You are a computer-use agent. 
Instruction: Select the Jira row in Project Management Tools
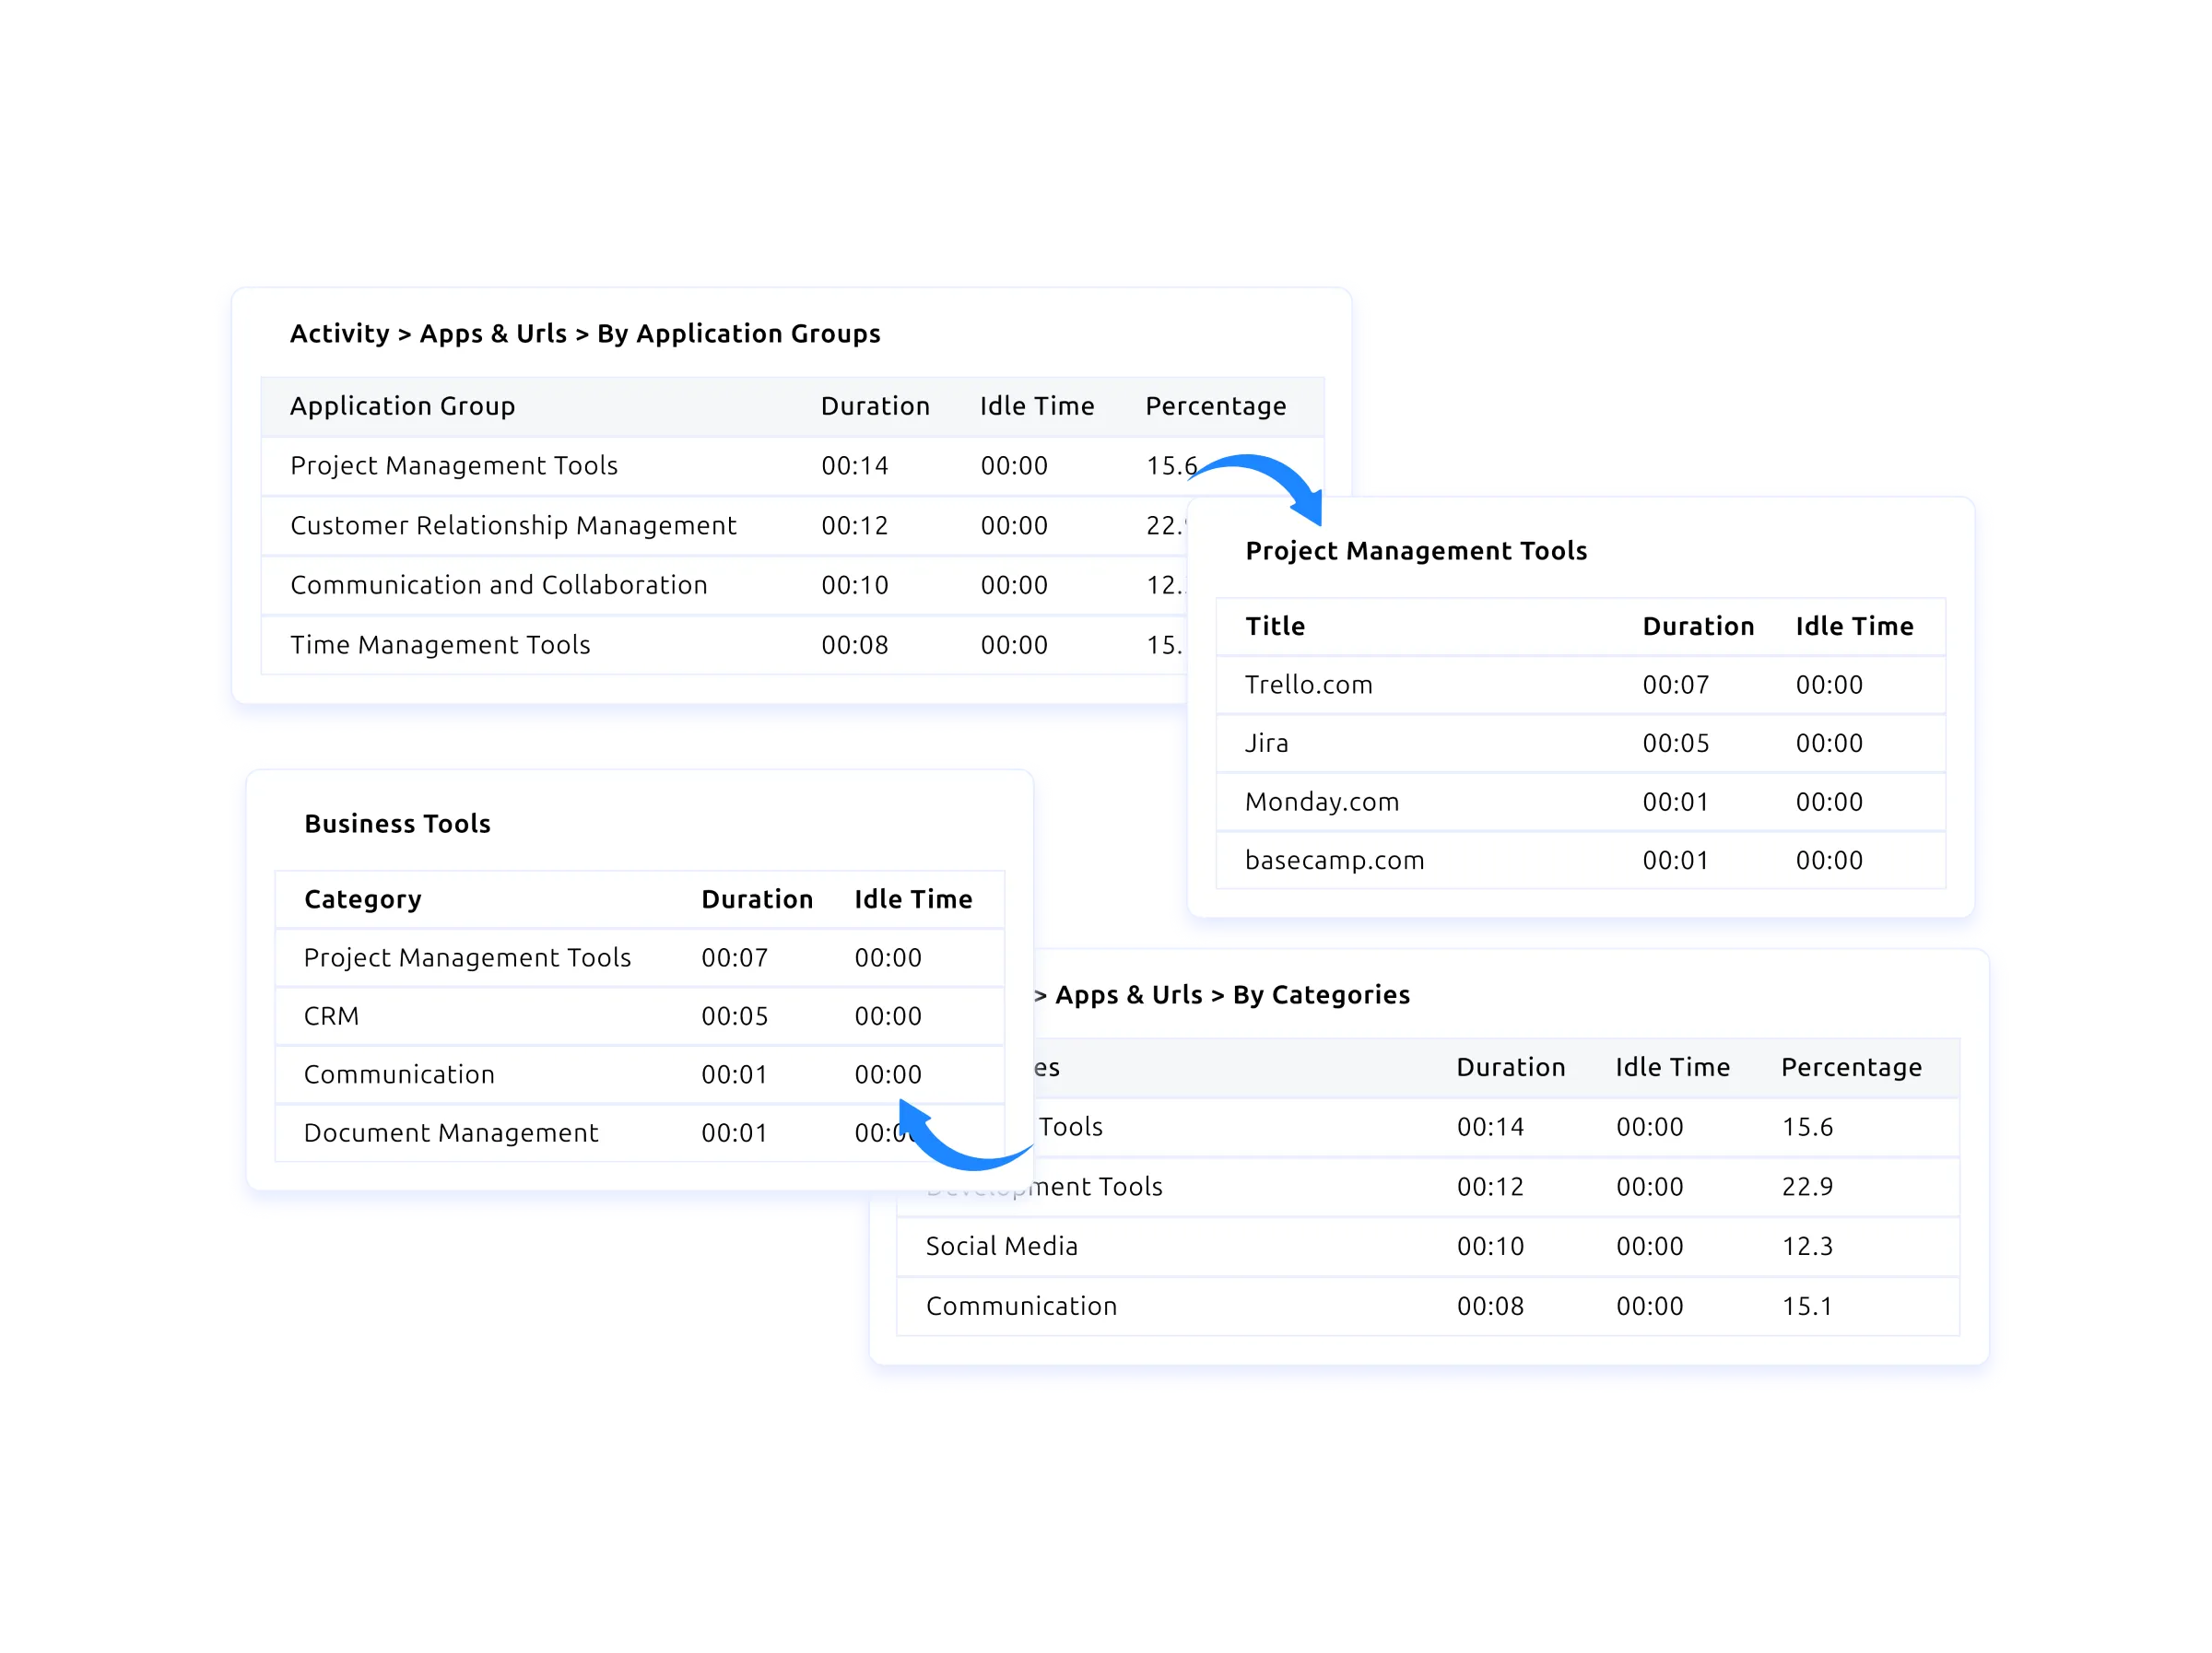(x=1266, y=743)
